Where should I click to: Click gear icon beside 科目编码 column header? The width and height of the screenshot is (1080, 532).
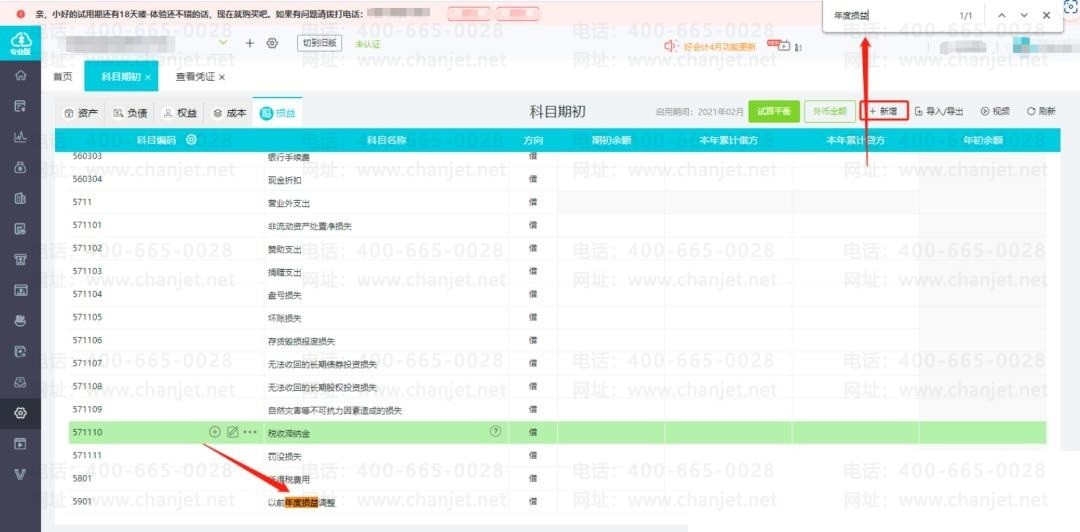click(x=191, y=140)
